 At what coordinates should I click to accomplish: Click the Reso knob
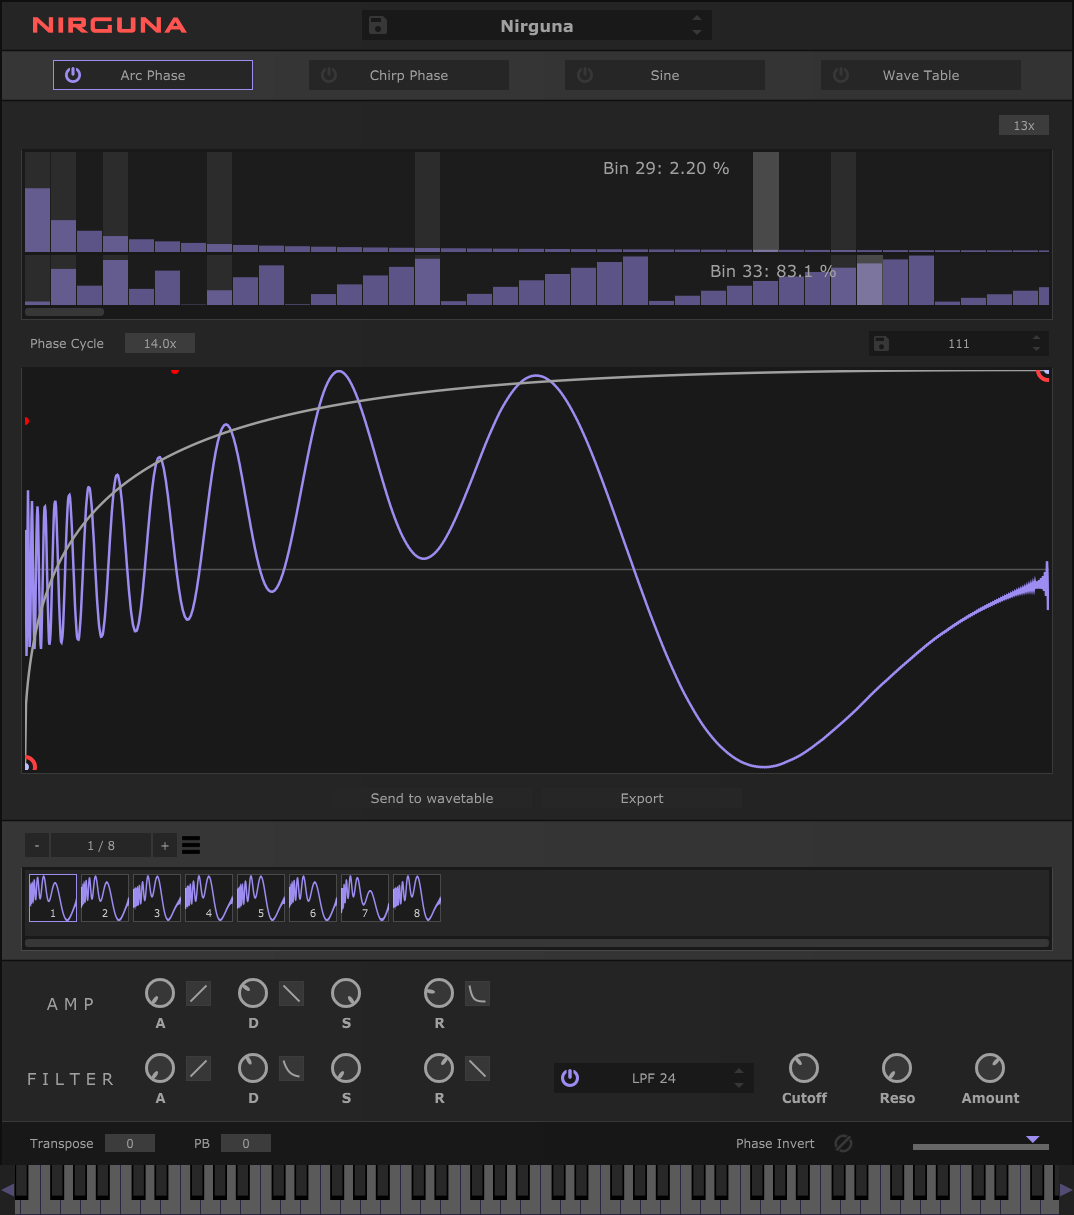tap(897, 1068)
